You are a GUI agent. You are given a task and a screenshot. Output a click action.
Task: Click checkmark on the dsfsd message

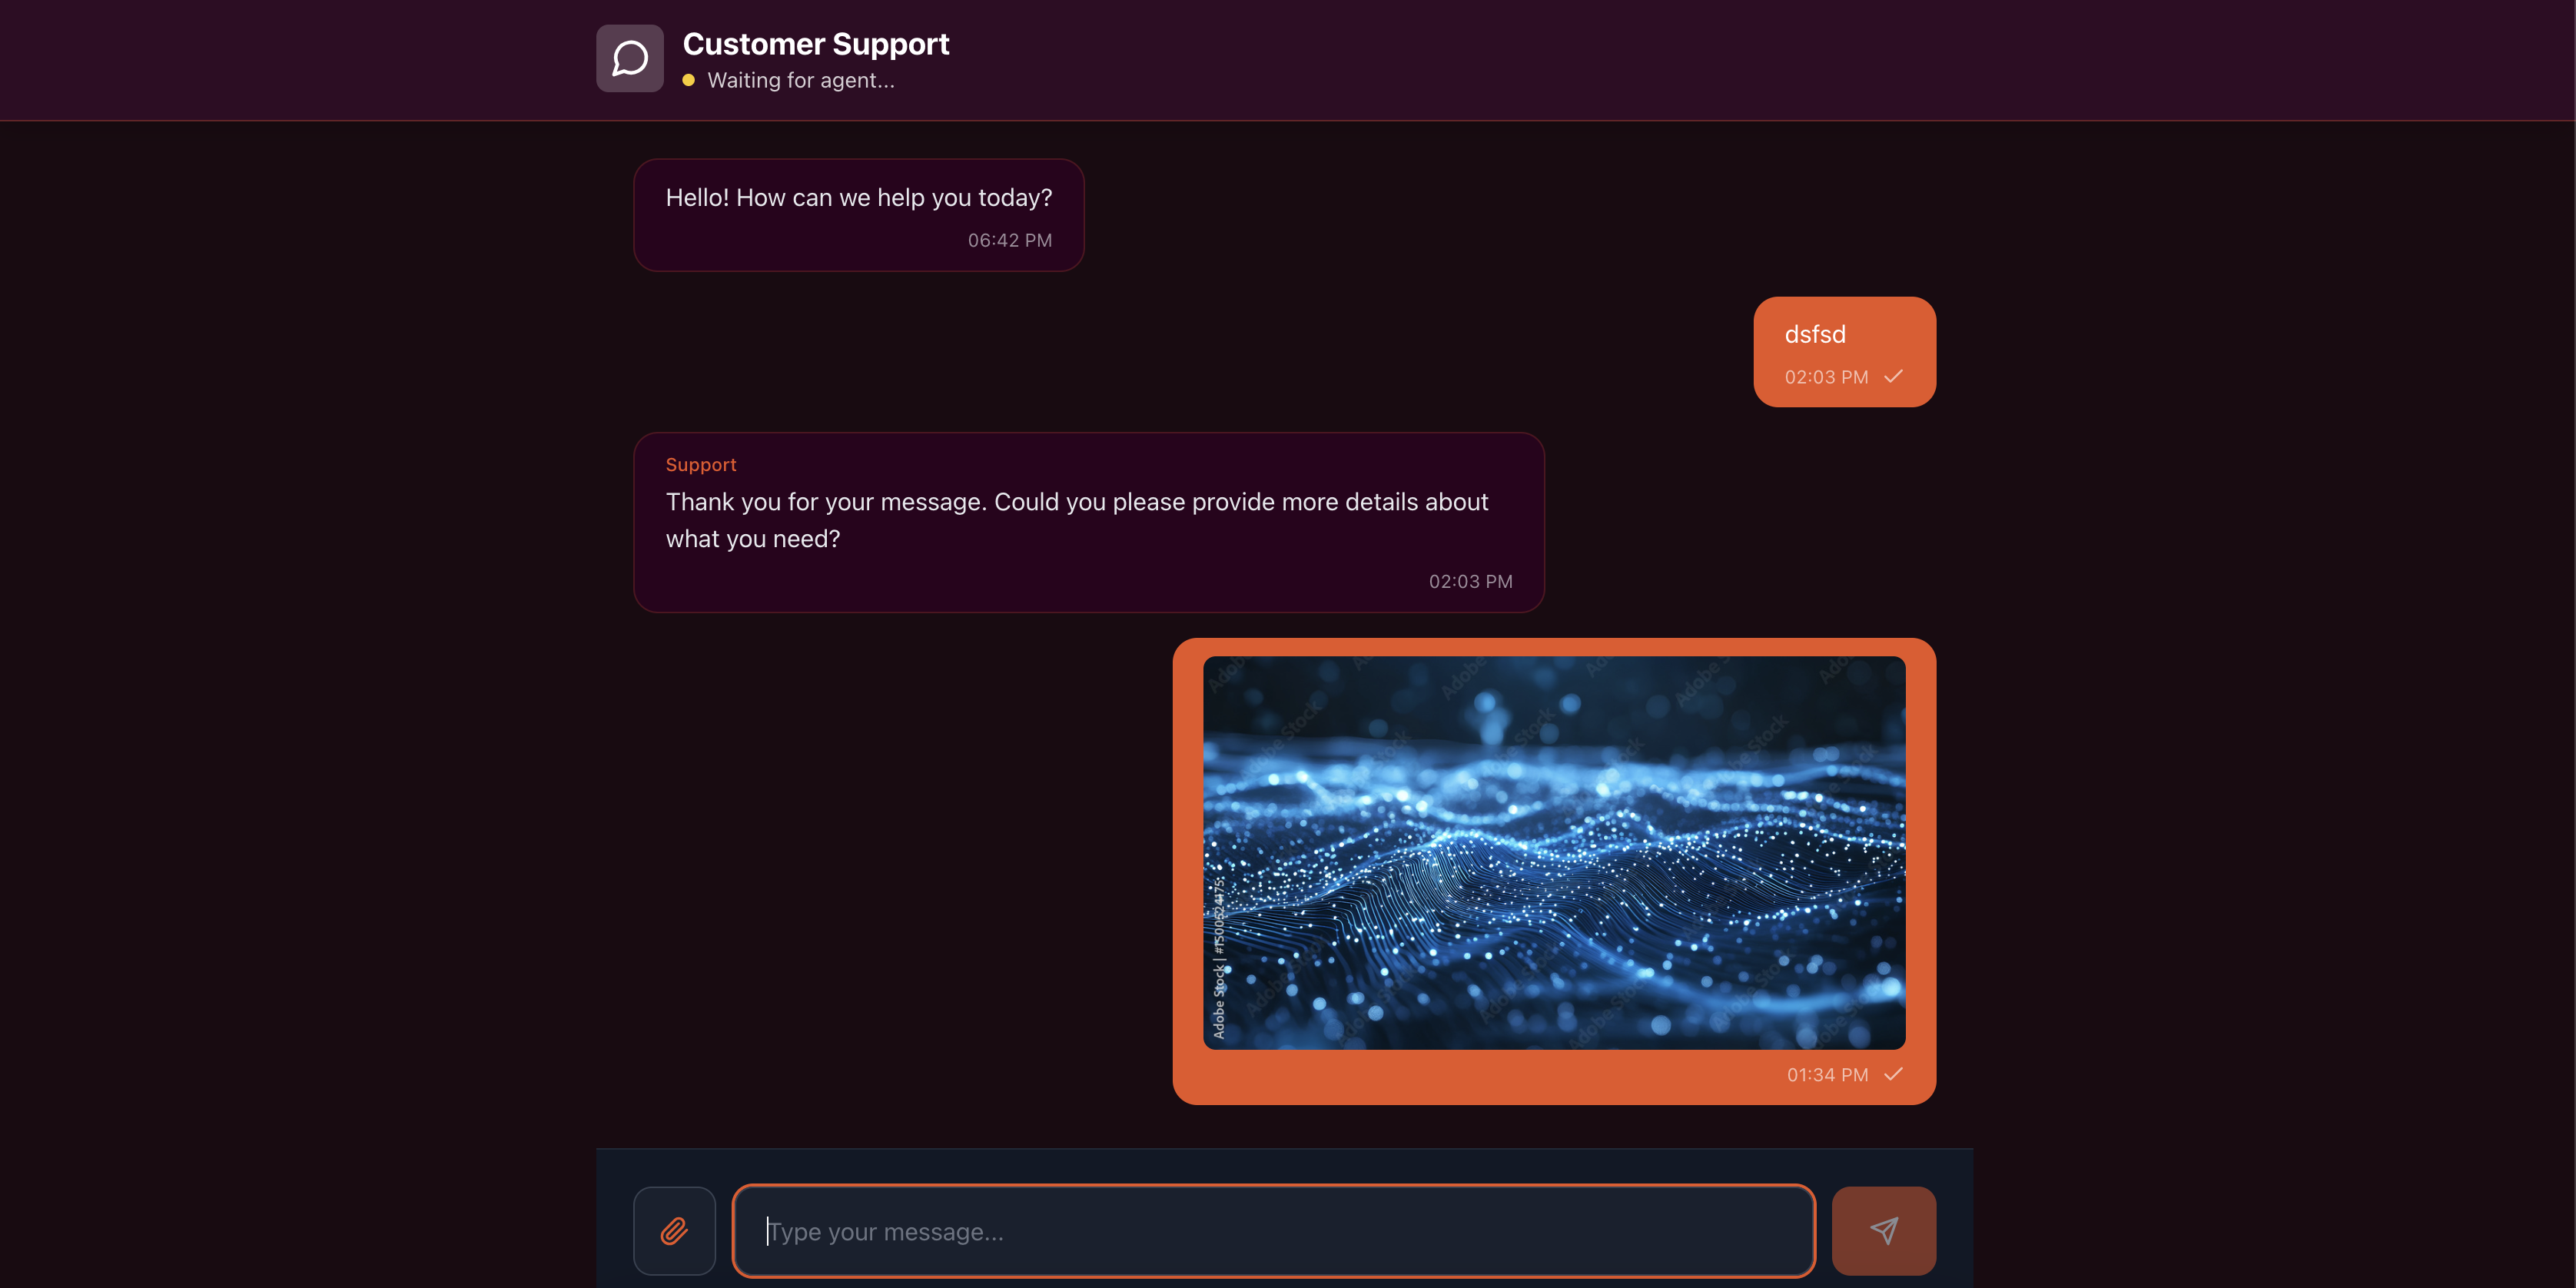1893,377
